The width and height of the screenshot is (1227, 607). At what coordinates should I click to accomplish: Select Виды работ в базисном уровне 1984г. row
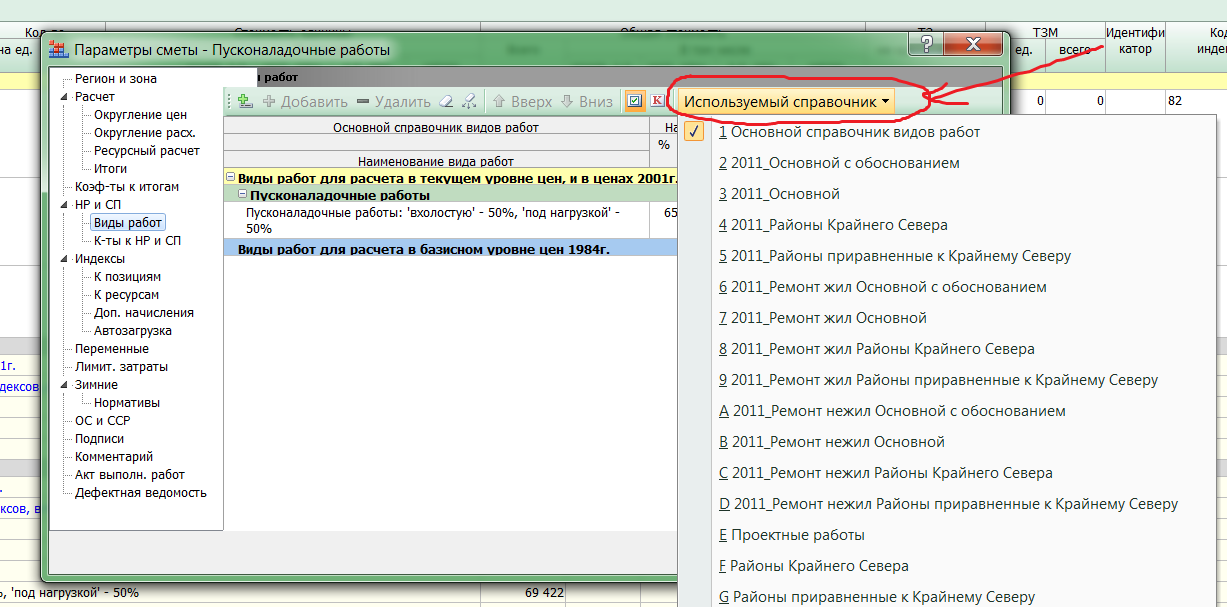coord(450,249)
